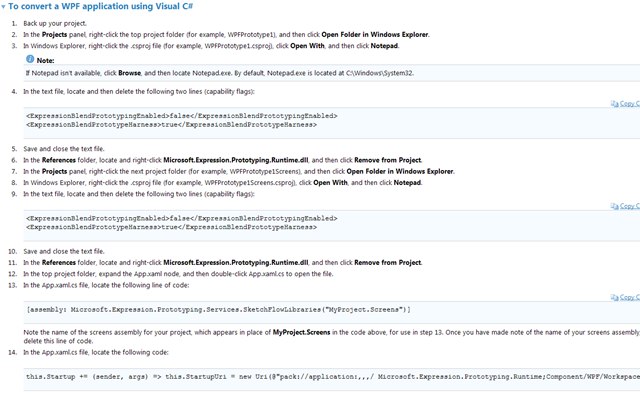Click the bold 'Open With' text in step 3
Screen dimensions: 640x394
[x=307, y=46]
